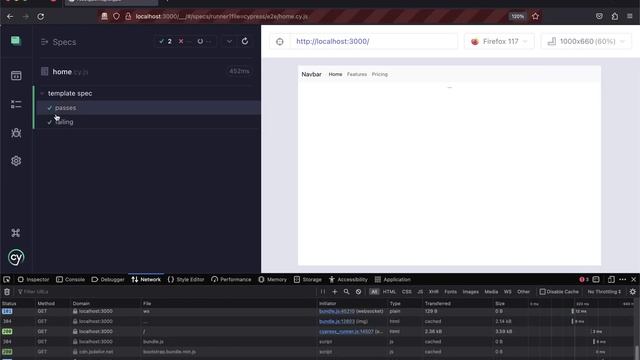Filter requests by HTML
This screenshot has height=360, width=640.
pyautogui.click(x=389, y=292)
